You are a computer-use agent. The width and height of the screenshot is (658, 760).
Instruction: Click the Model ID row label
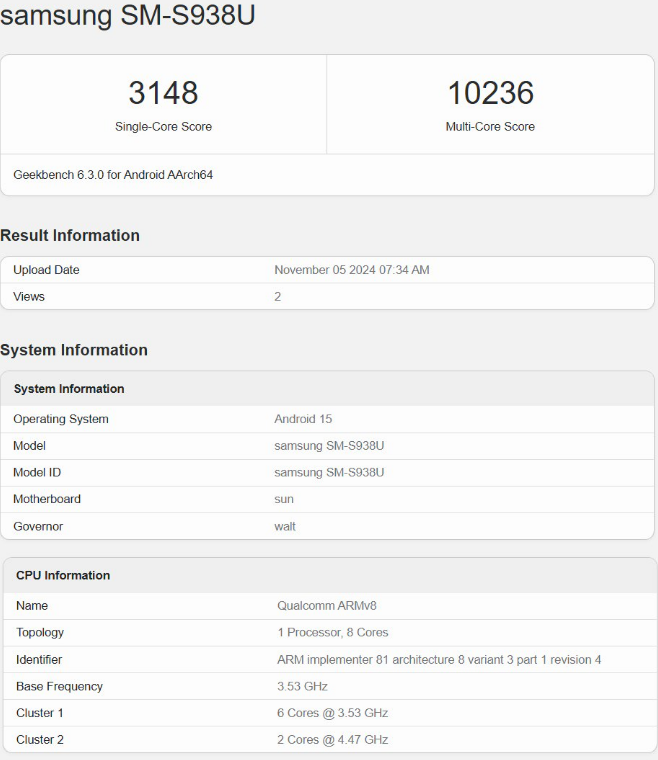pyautogui.click(x=37, y=472)
